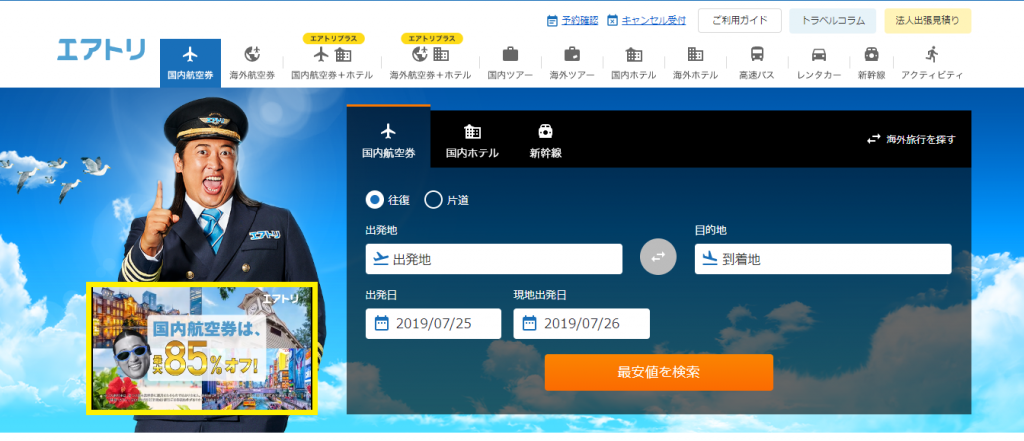
Task: Switch to the 国内ホテル search tab
Action: tap(472, 140)
